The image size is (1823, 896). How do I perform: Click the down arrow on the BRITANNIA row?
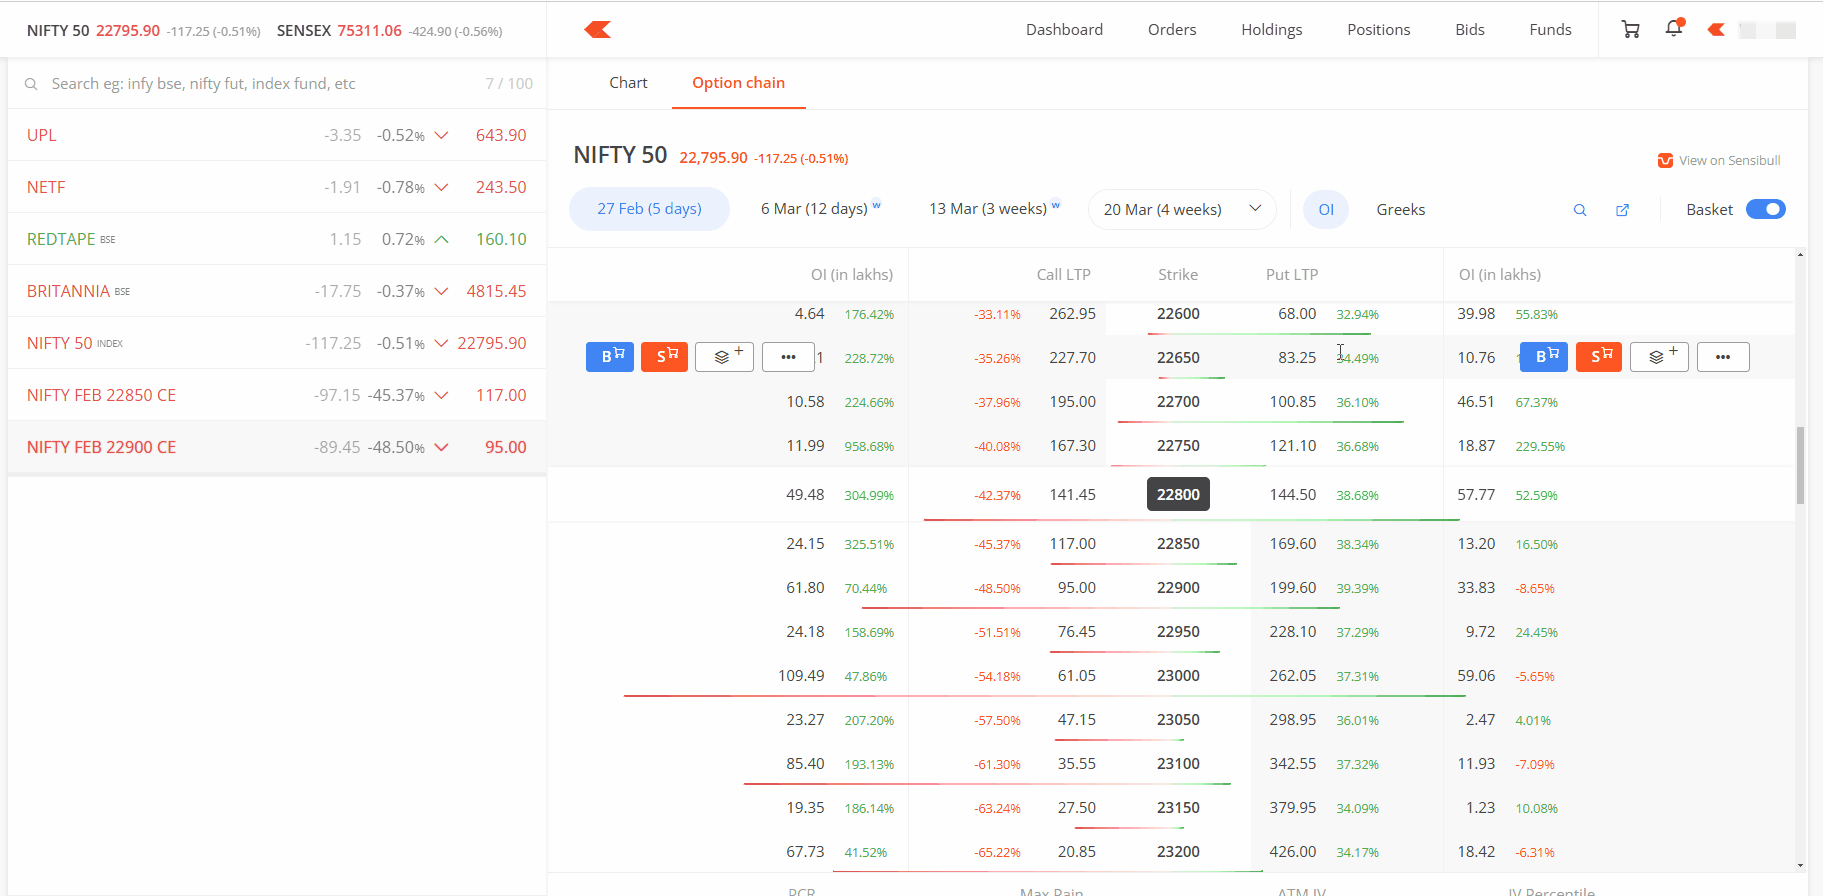[x=441, y=291]
